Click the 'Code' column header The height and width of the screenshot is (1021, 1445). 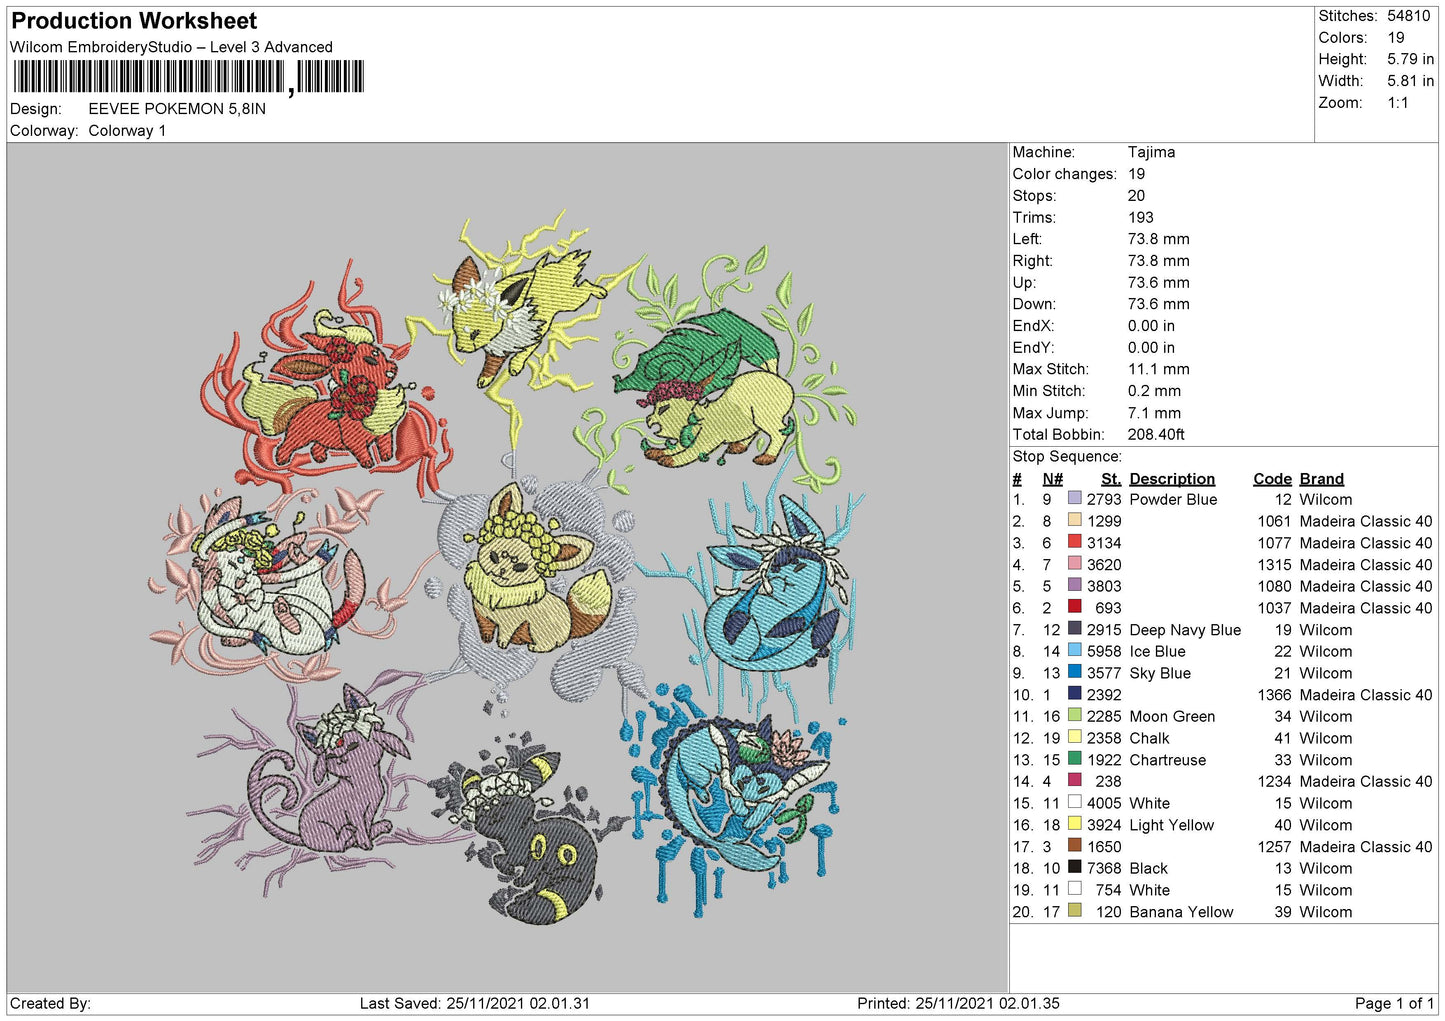pyautogui.click(x=1273, y=479)
